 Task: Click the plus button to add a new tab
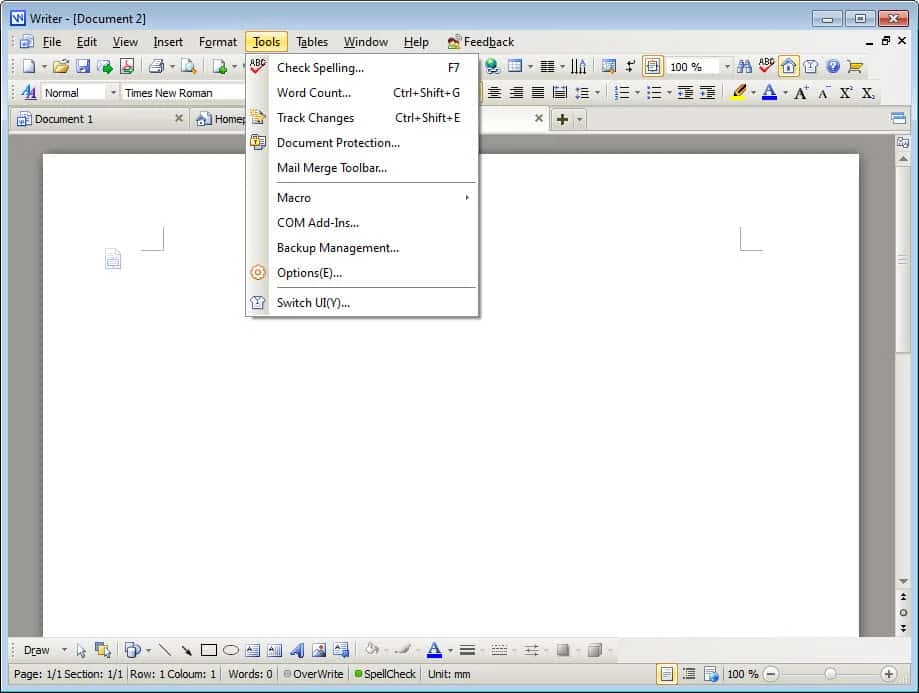click(x=562, y=119)
